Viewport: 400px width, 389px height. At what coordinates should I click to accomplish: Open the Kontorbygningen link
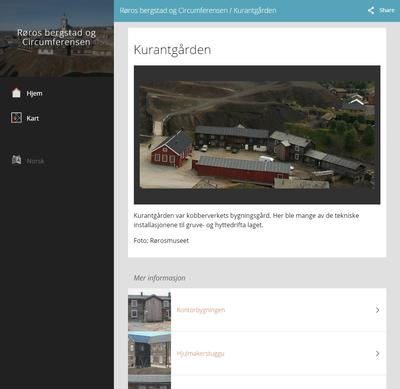pos(201,310)
